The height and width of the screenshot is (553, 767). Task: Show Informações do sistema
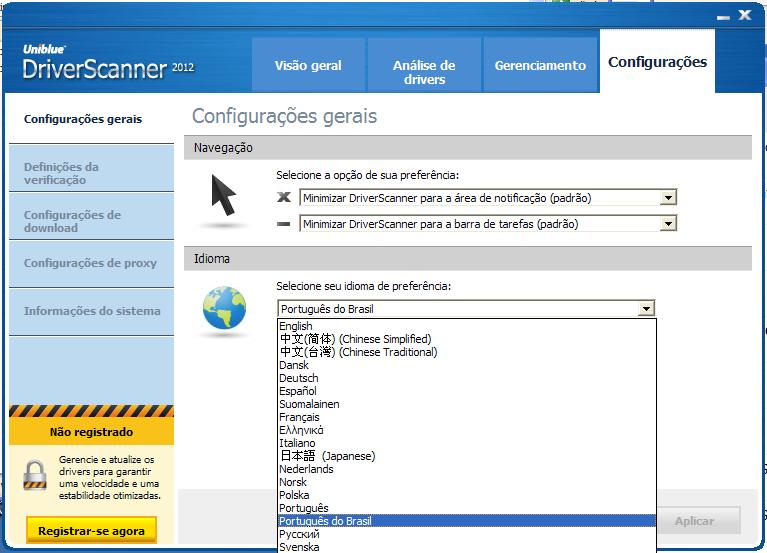pos(91,311)
